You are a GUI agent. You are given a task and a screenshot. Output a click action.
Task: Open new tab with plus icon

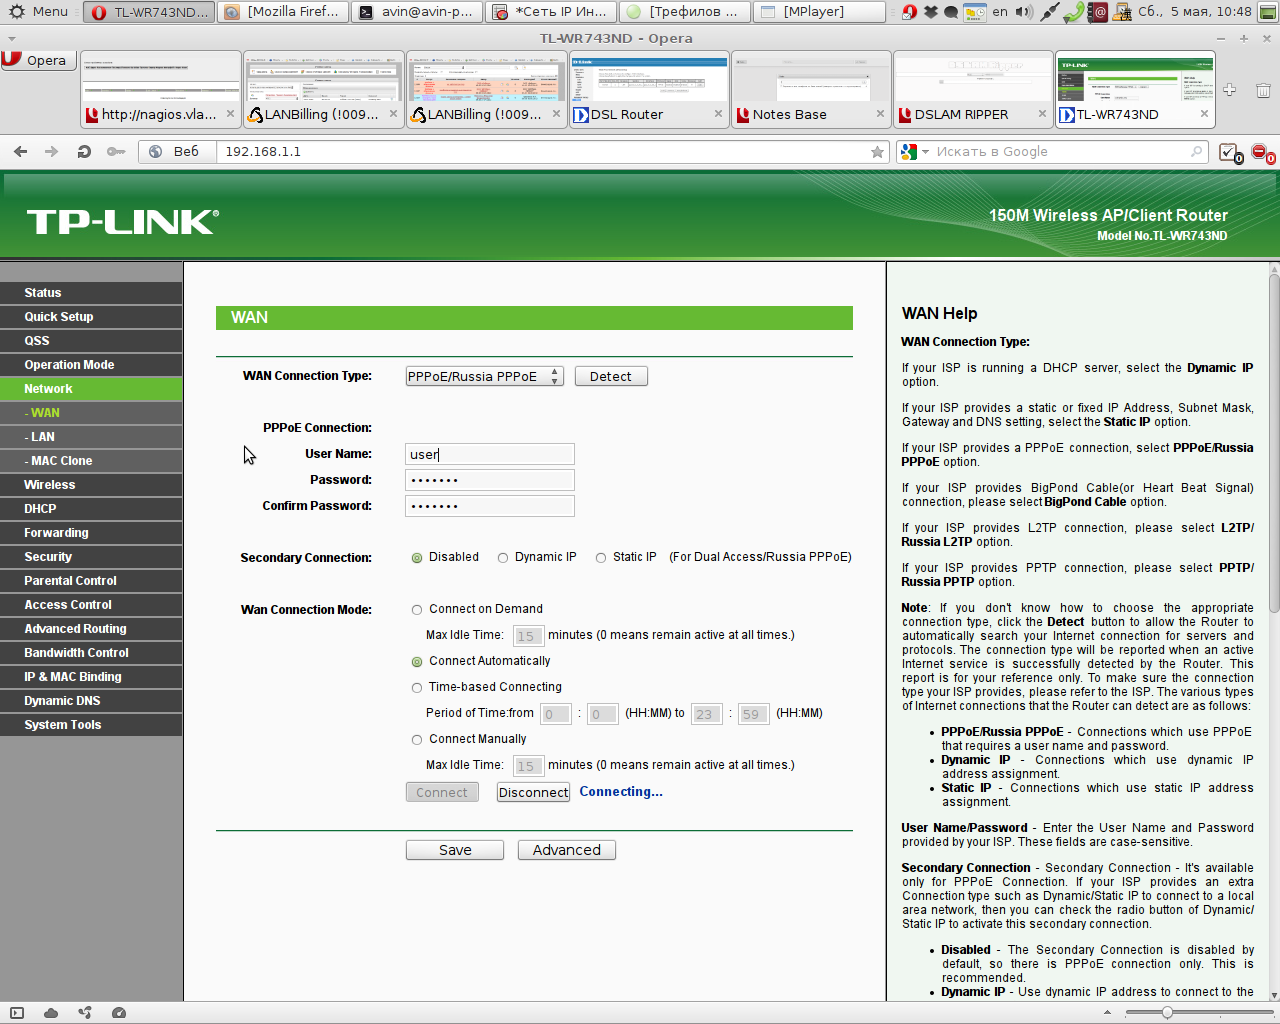click(1230, 90)
